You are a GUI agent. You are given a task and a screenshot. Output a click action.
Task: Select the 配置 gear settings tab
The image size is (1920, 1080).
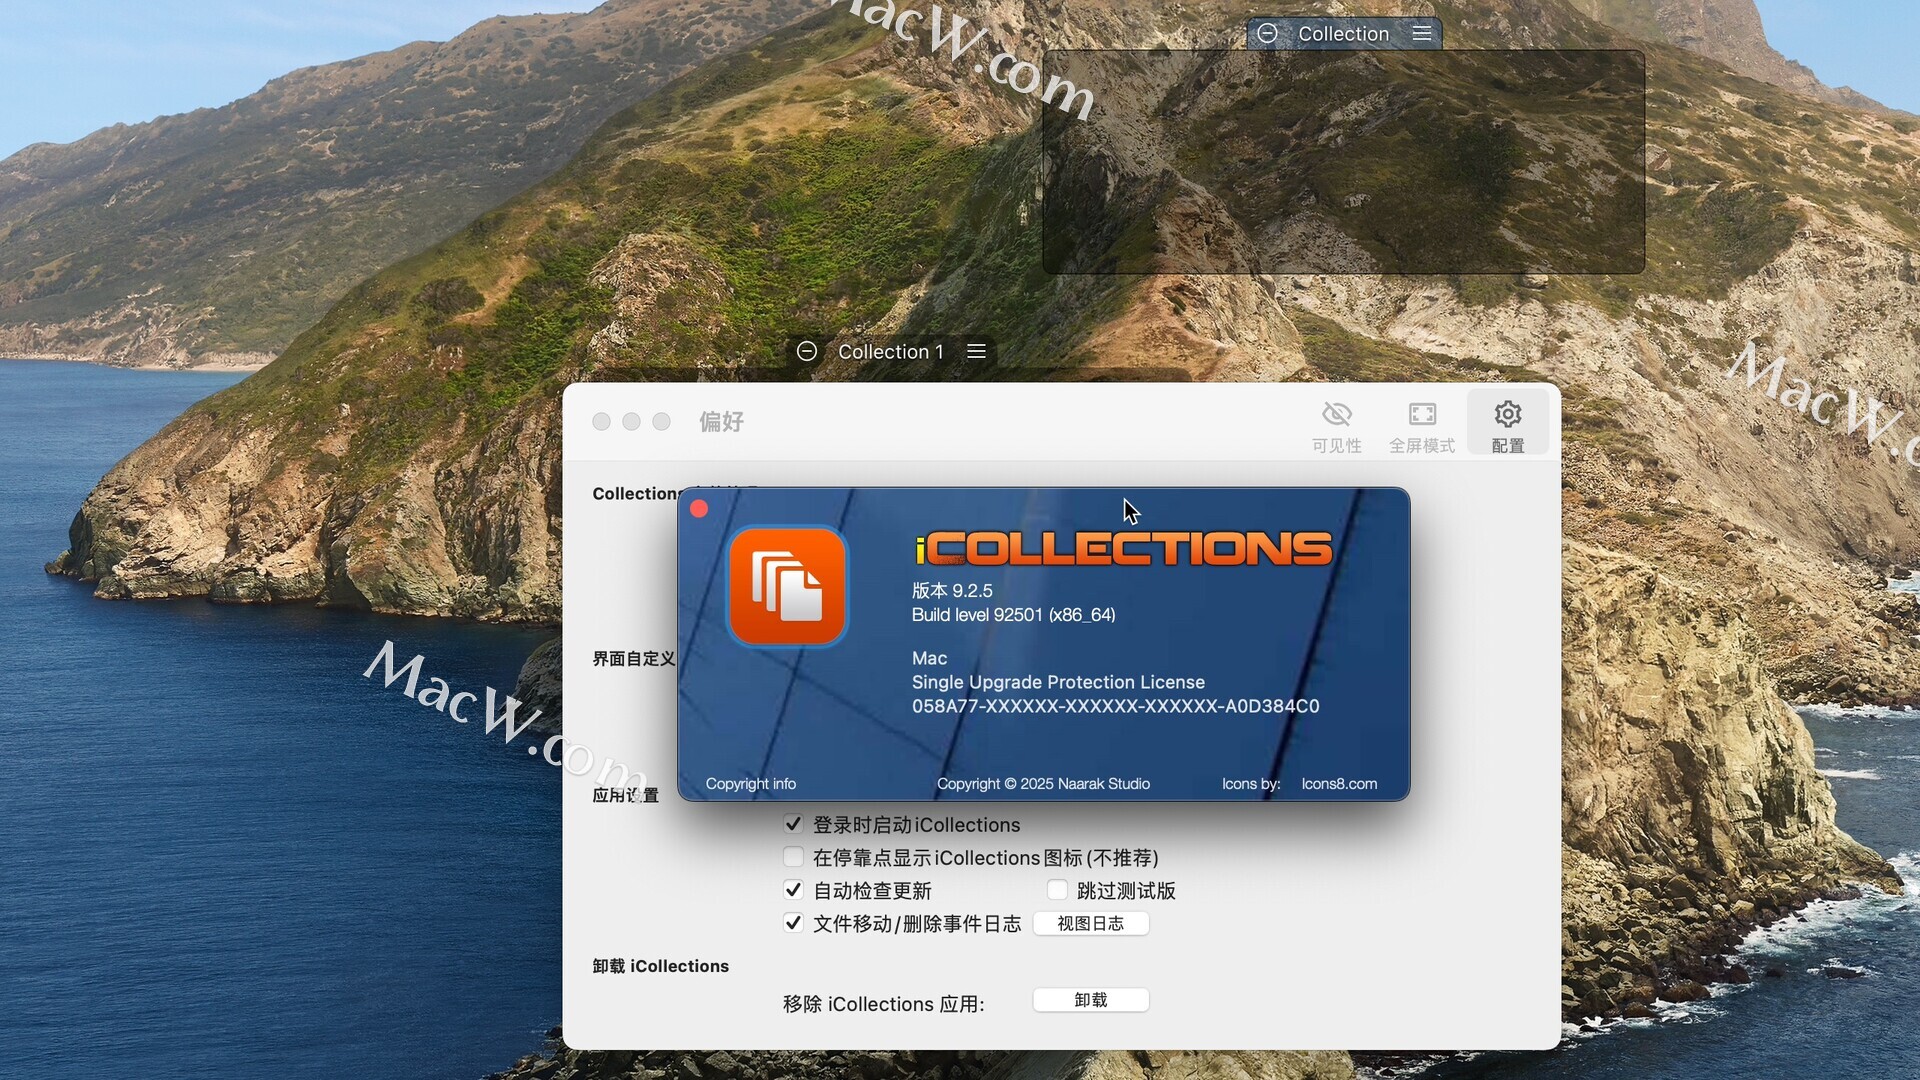(x=1507, y=427)
